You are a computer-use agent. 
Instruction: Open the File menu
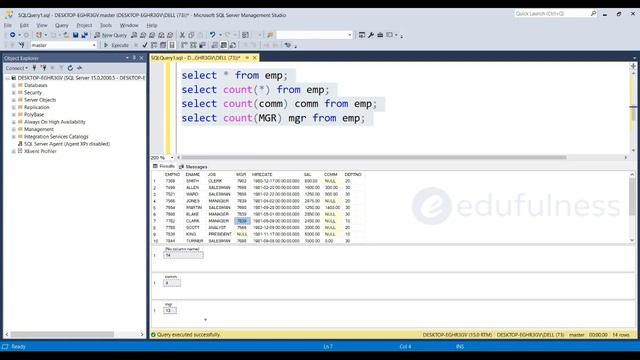tap(8, 25)
